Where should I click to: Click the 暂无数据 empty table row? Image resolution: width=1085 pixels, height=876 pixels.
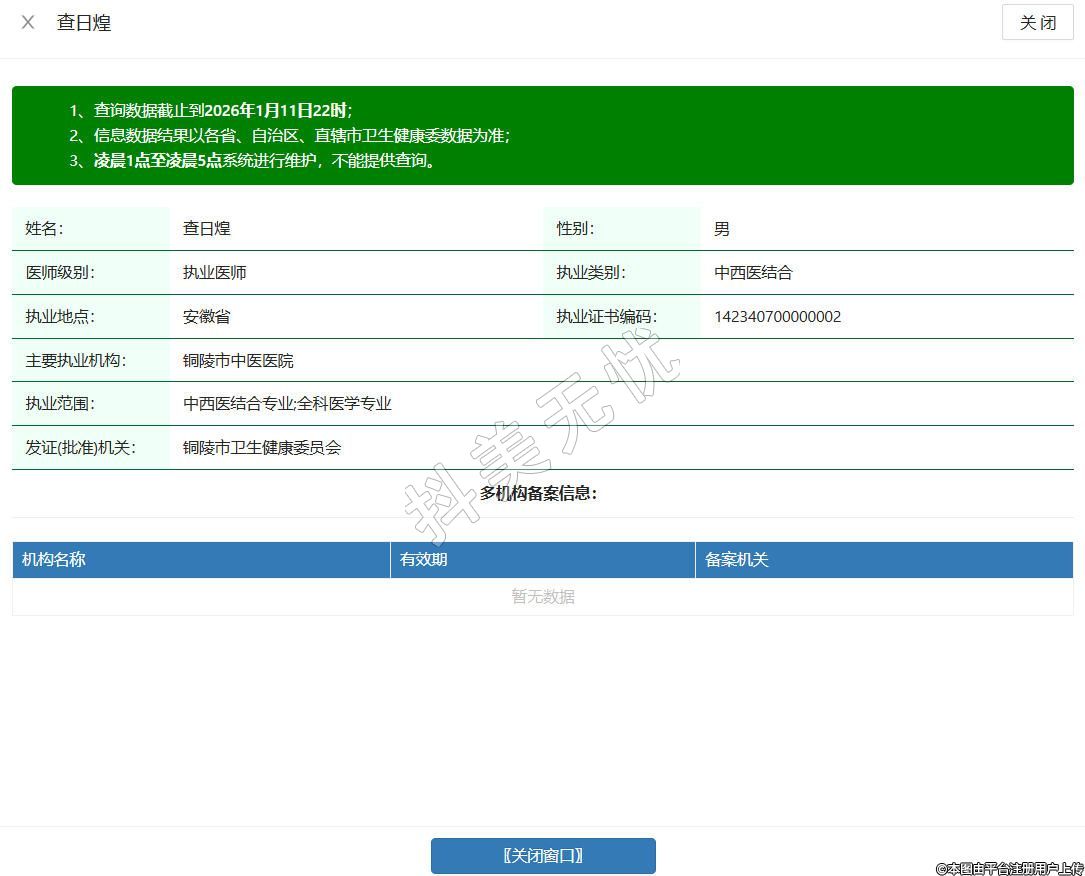click(543, 597)
